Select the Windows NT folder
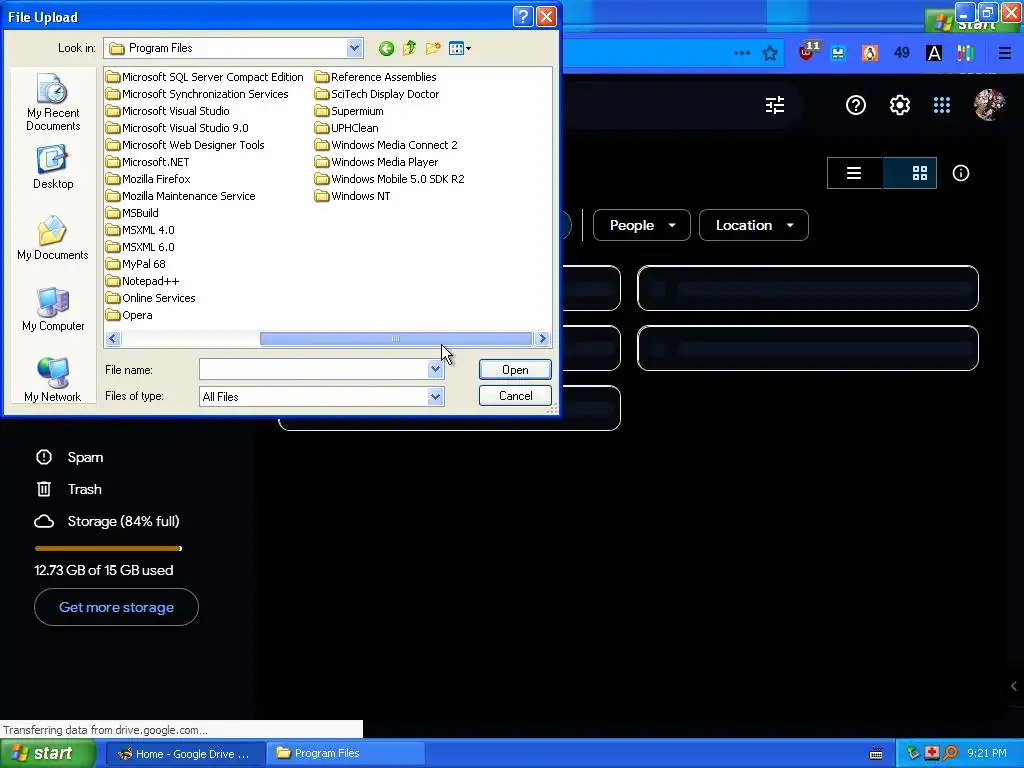This screenshot has width=1024, height=768. coord(353,196)
